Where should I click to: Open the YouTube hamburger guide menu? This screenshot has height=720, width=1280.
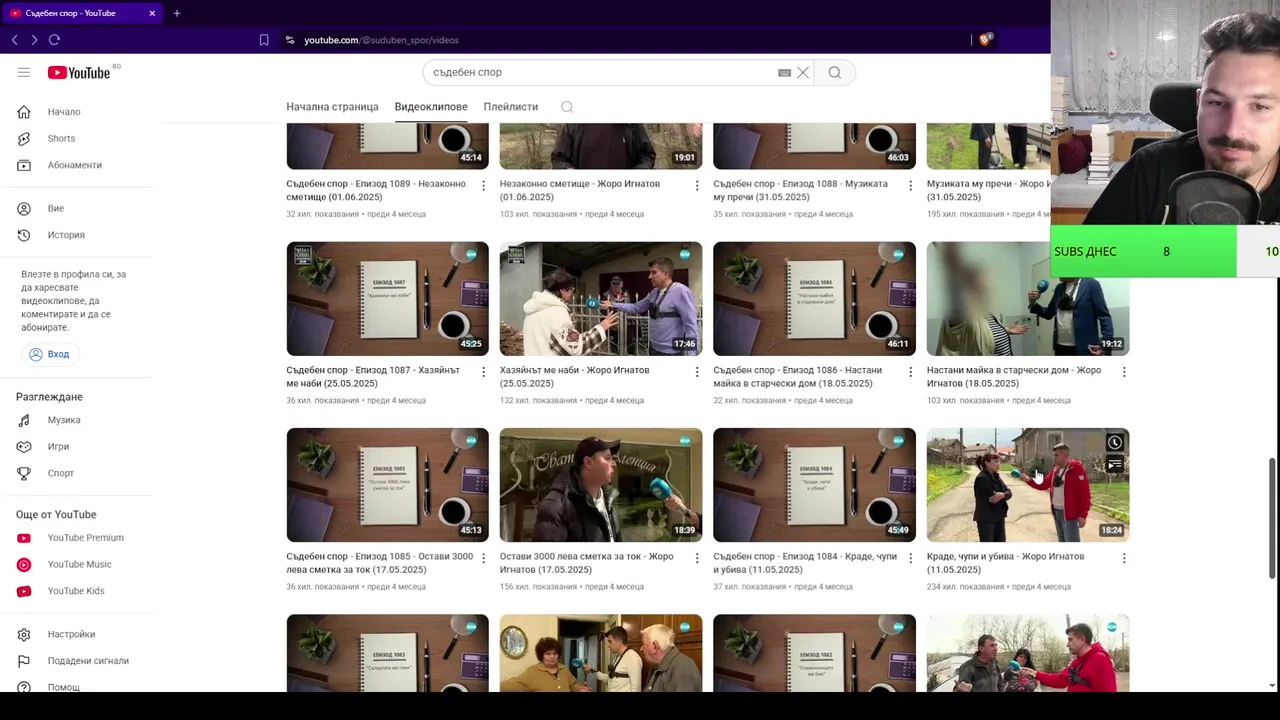(24, 72)
